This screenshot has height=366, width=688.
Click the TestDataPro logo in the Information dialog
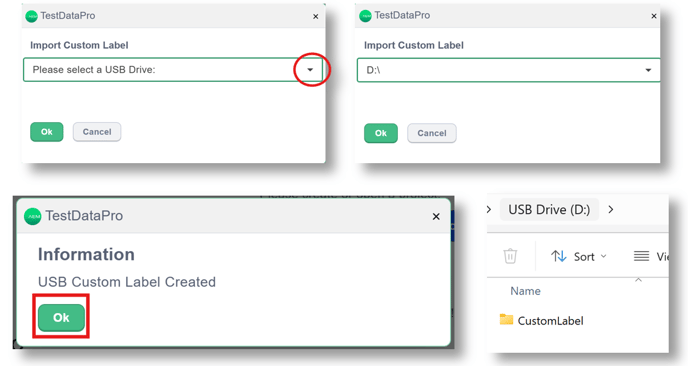pyautogui.click(x=32, y=216)
